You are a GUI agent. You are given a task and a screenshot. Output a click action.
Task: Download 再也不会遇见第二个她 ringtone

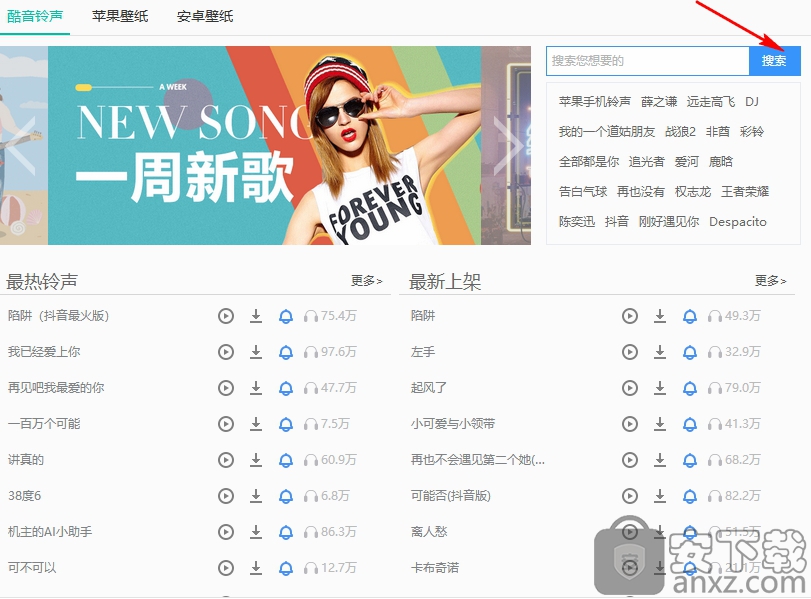[660, 460]
